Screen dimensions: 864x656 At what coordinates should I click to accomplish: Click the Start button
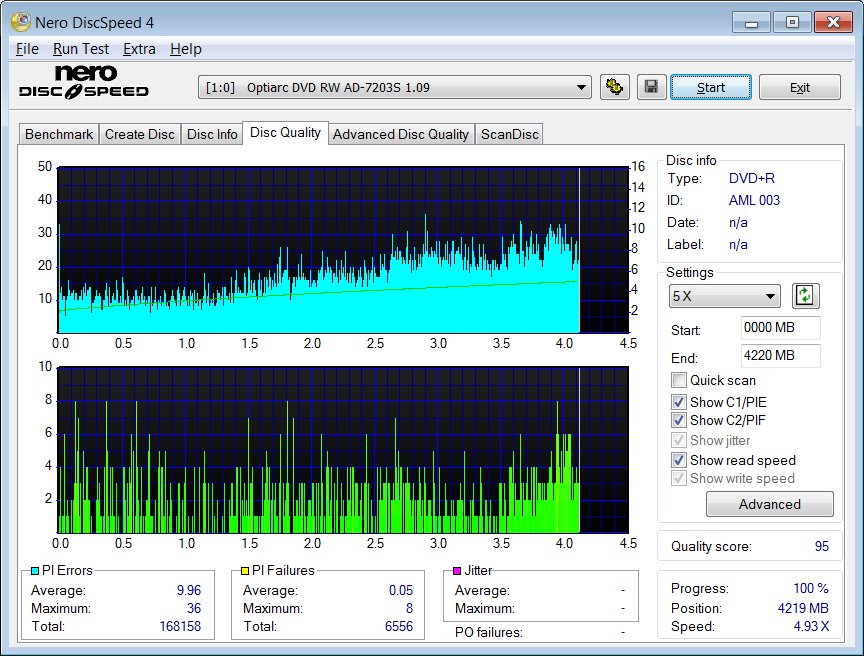click(x=711, y=88)
